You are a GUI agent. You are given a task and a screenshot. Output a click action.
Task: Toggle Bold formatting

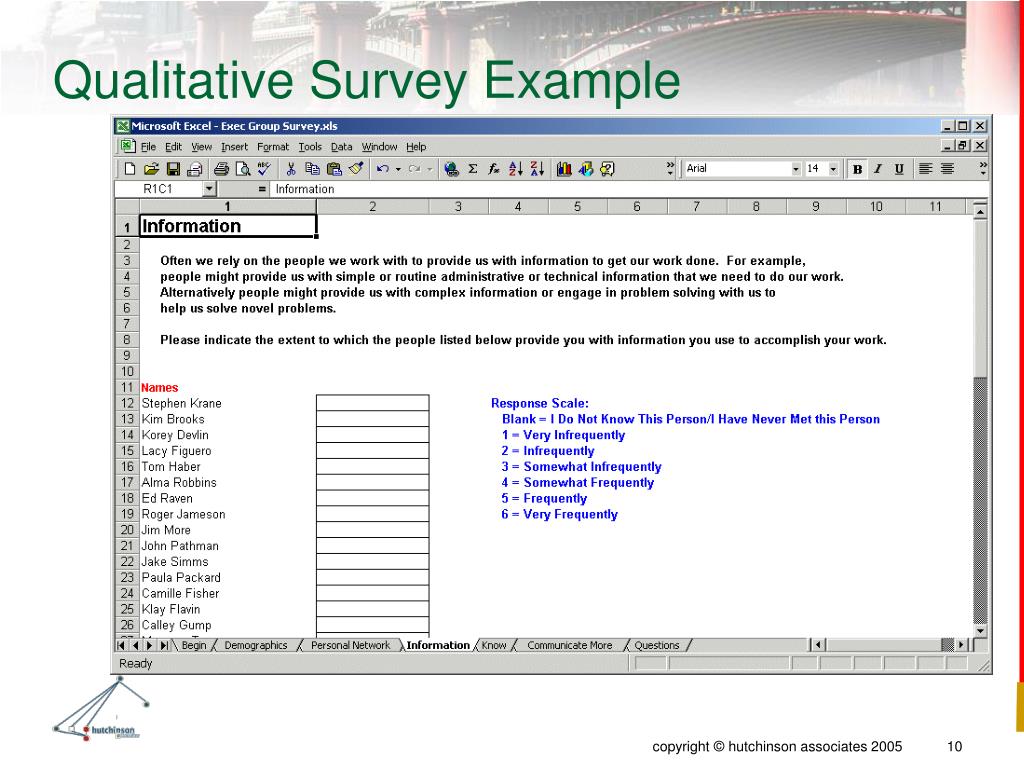[x=857, y=168]
